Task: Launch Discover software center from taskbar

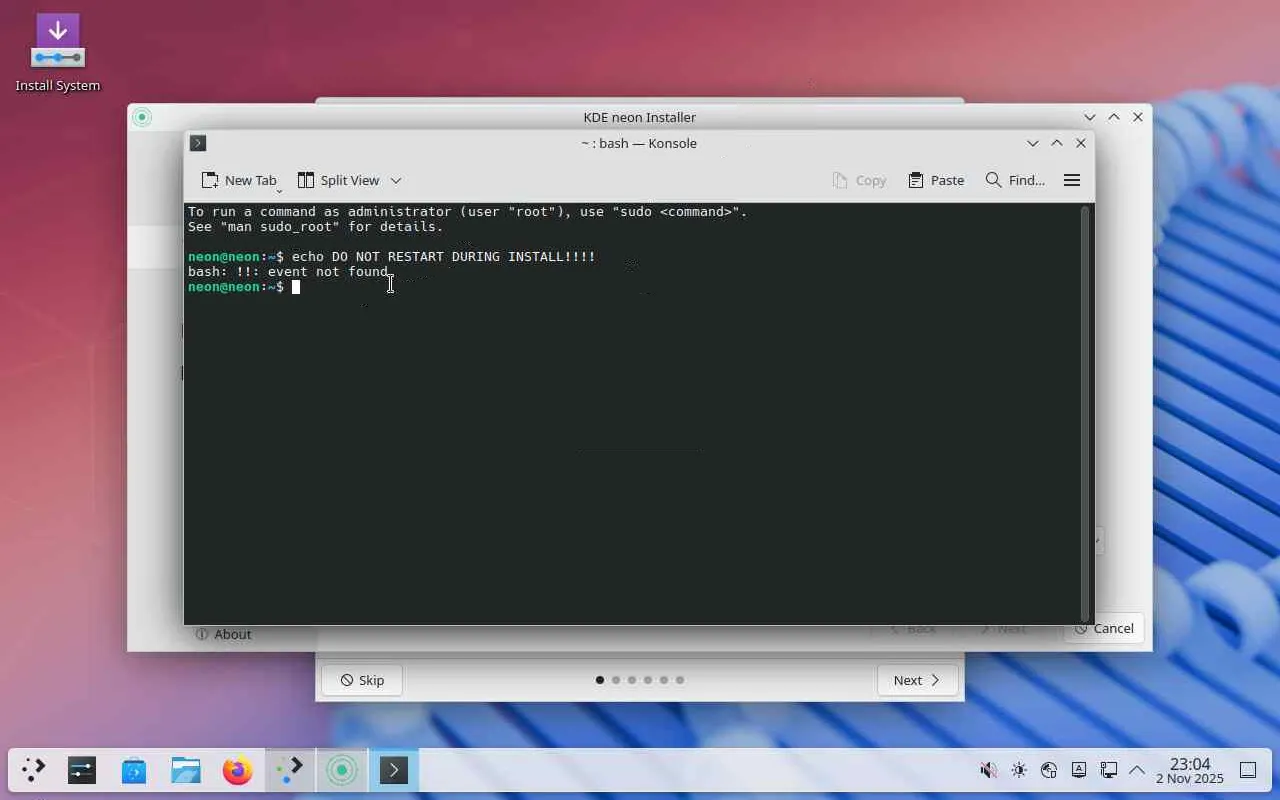Action: (x=134, y=770)
